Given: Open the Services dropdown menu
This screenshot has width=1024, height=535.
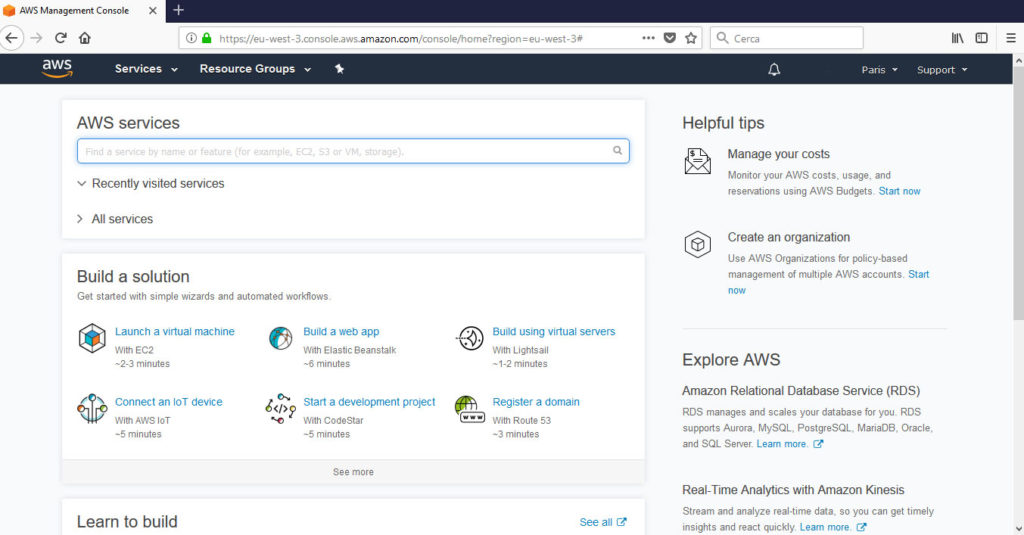Looking at the screenshot, I should 146,69.
